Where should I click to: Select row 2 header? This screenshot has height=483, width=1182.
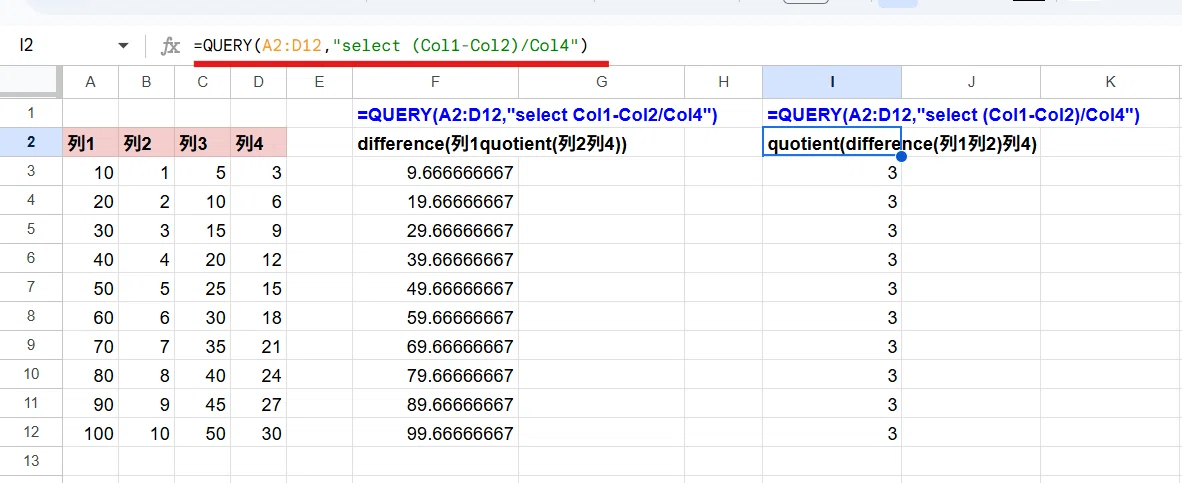point(31,142)
